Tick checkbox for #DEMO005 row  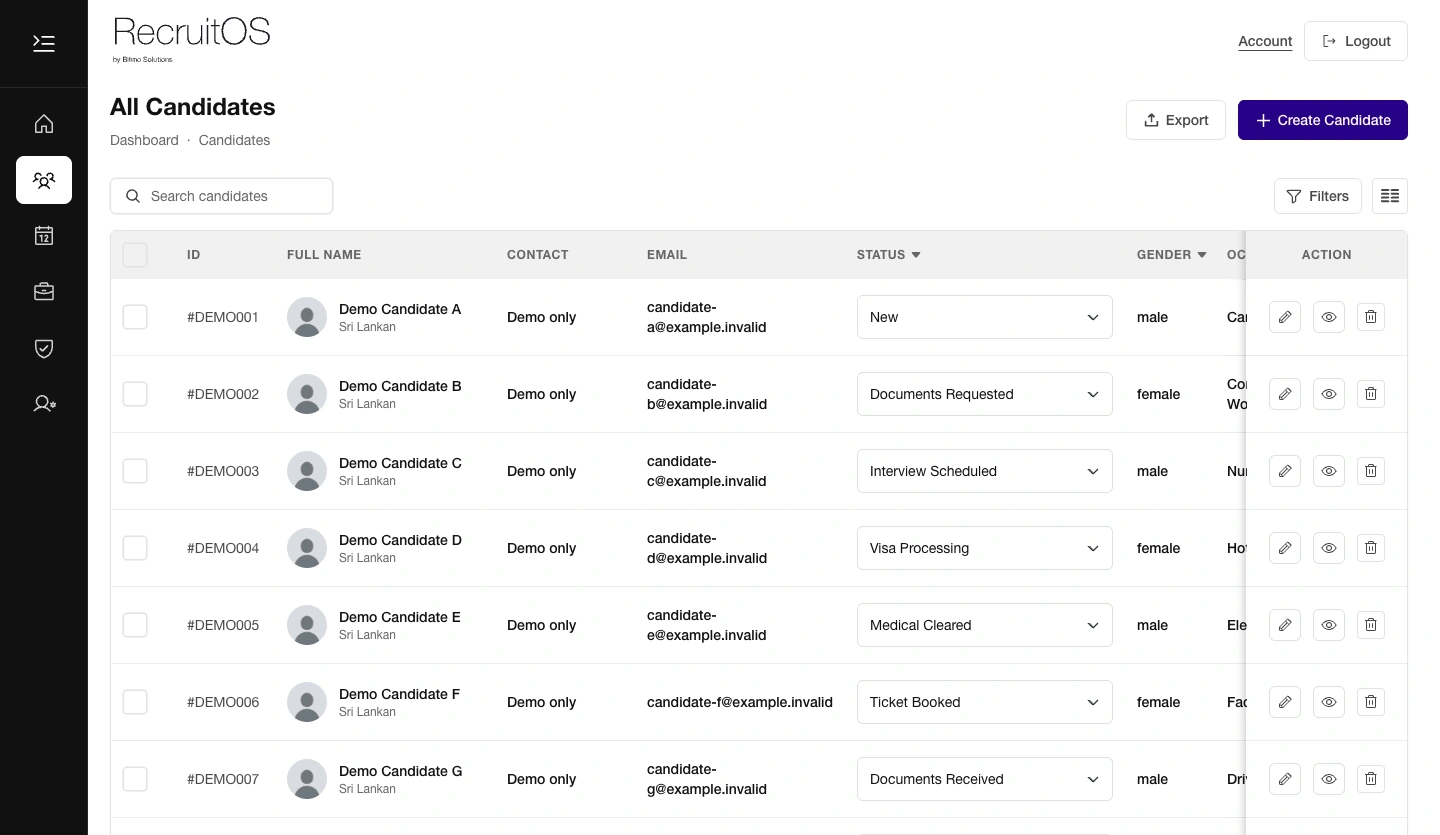point(135,625)
